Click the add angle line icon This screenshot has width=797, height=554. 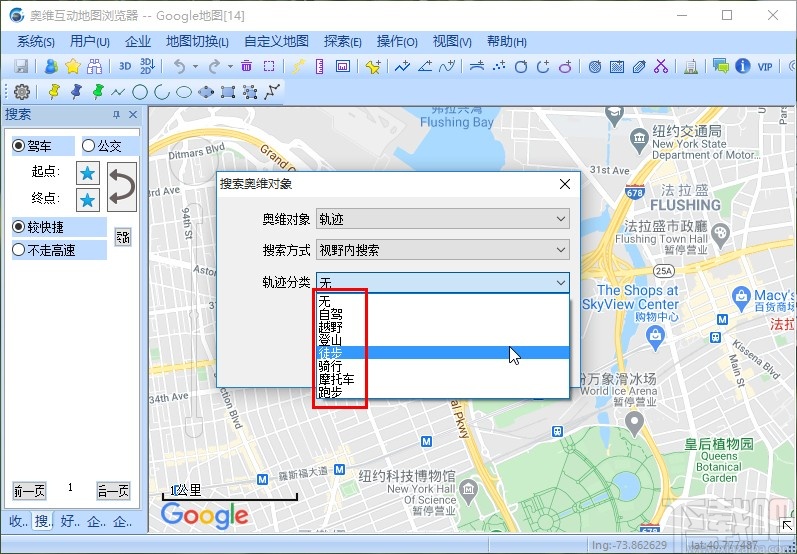(425, 66)
